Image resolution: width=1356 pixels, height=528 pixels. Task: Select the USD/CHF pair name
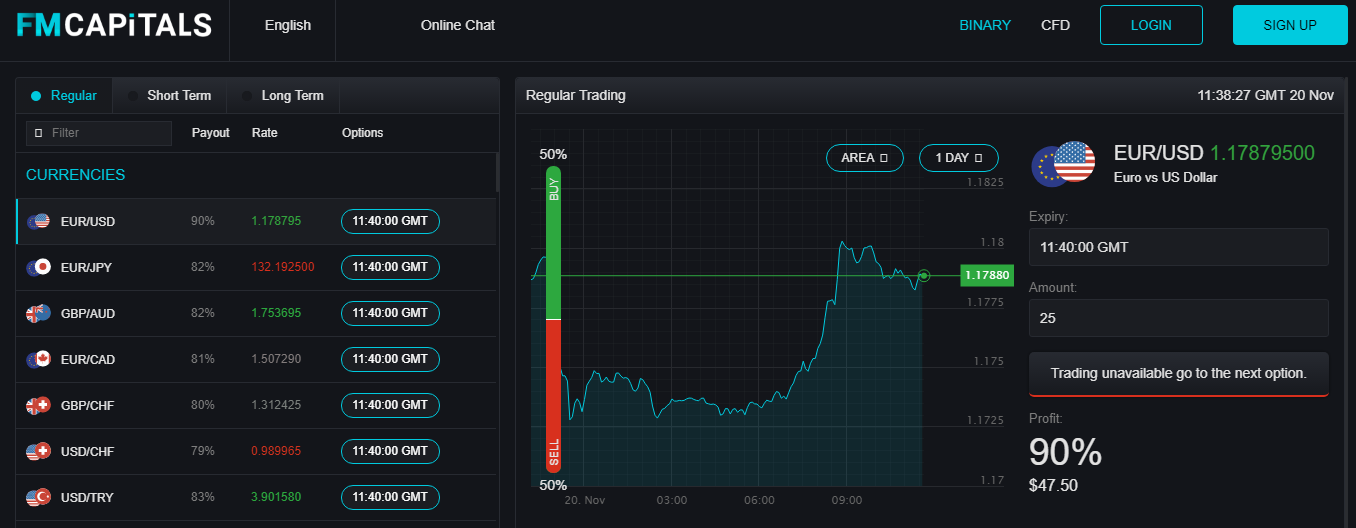[88, 451]
